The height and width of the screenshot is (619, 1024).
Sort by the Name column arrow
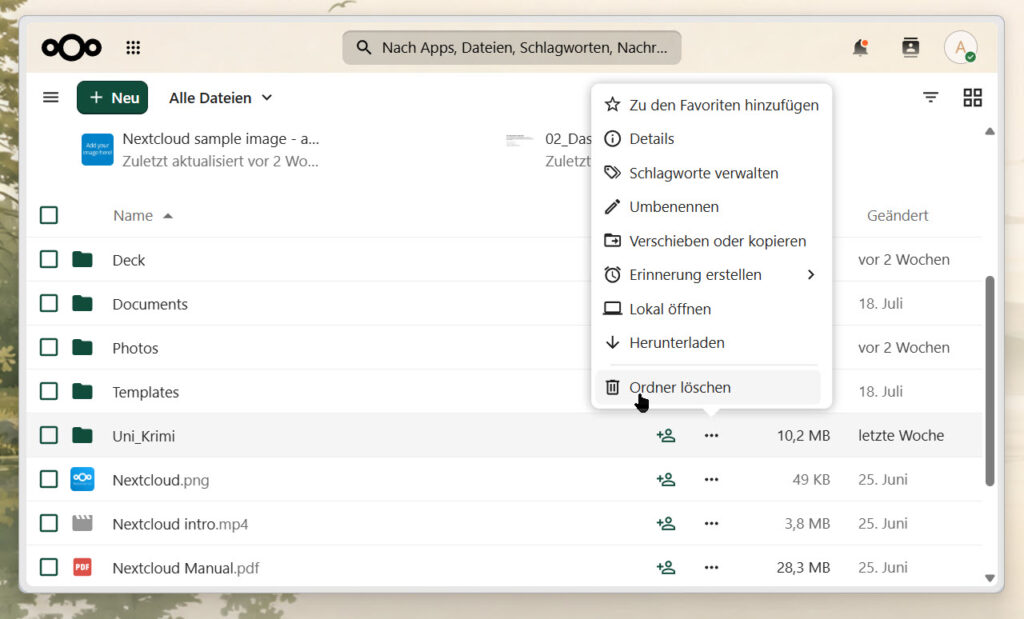[x=168, y=216]
